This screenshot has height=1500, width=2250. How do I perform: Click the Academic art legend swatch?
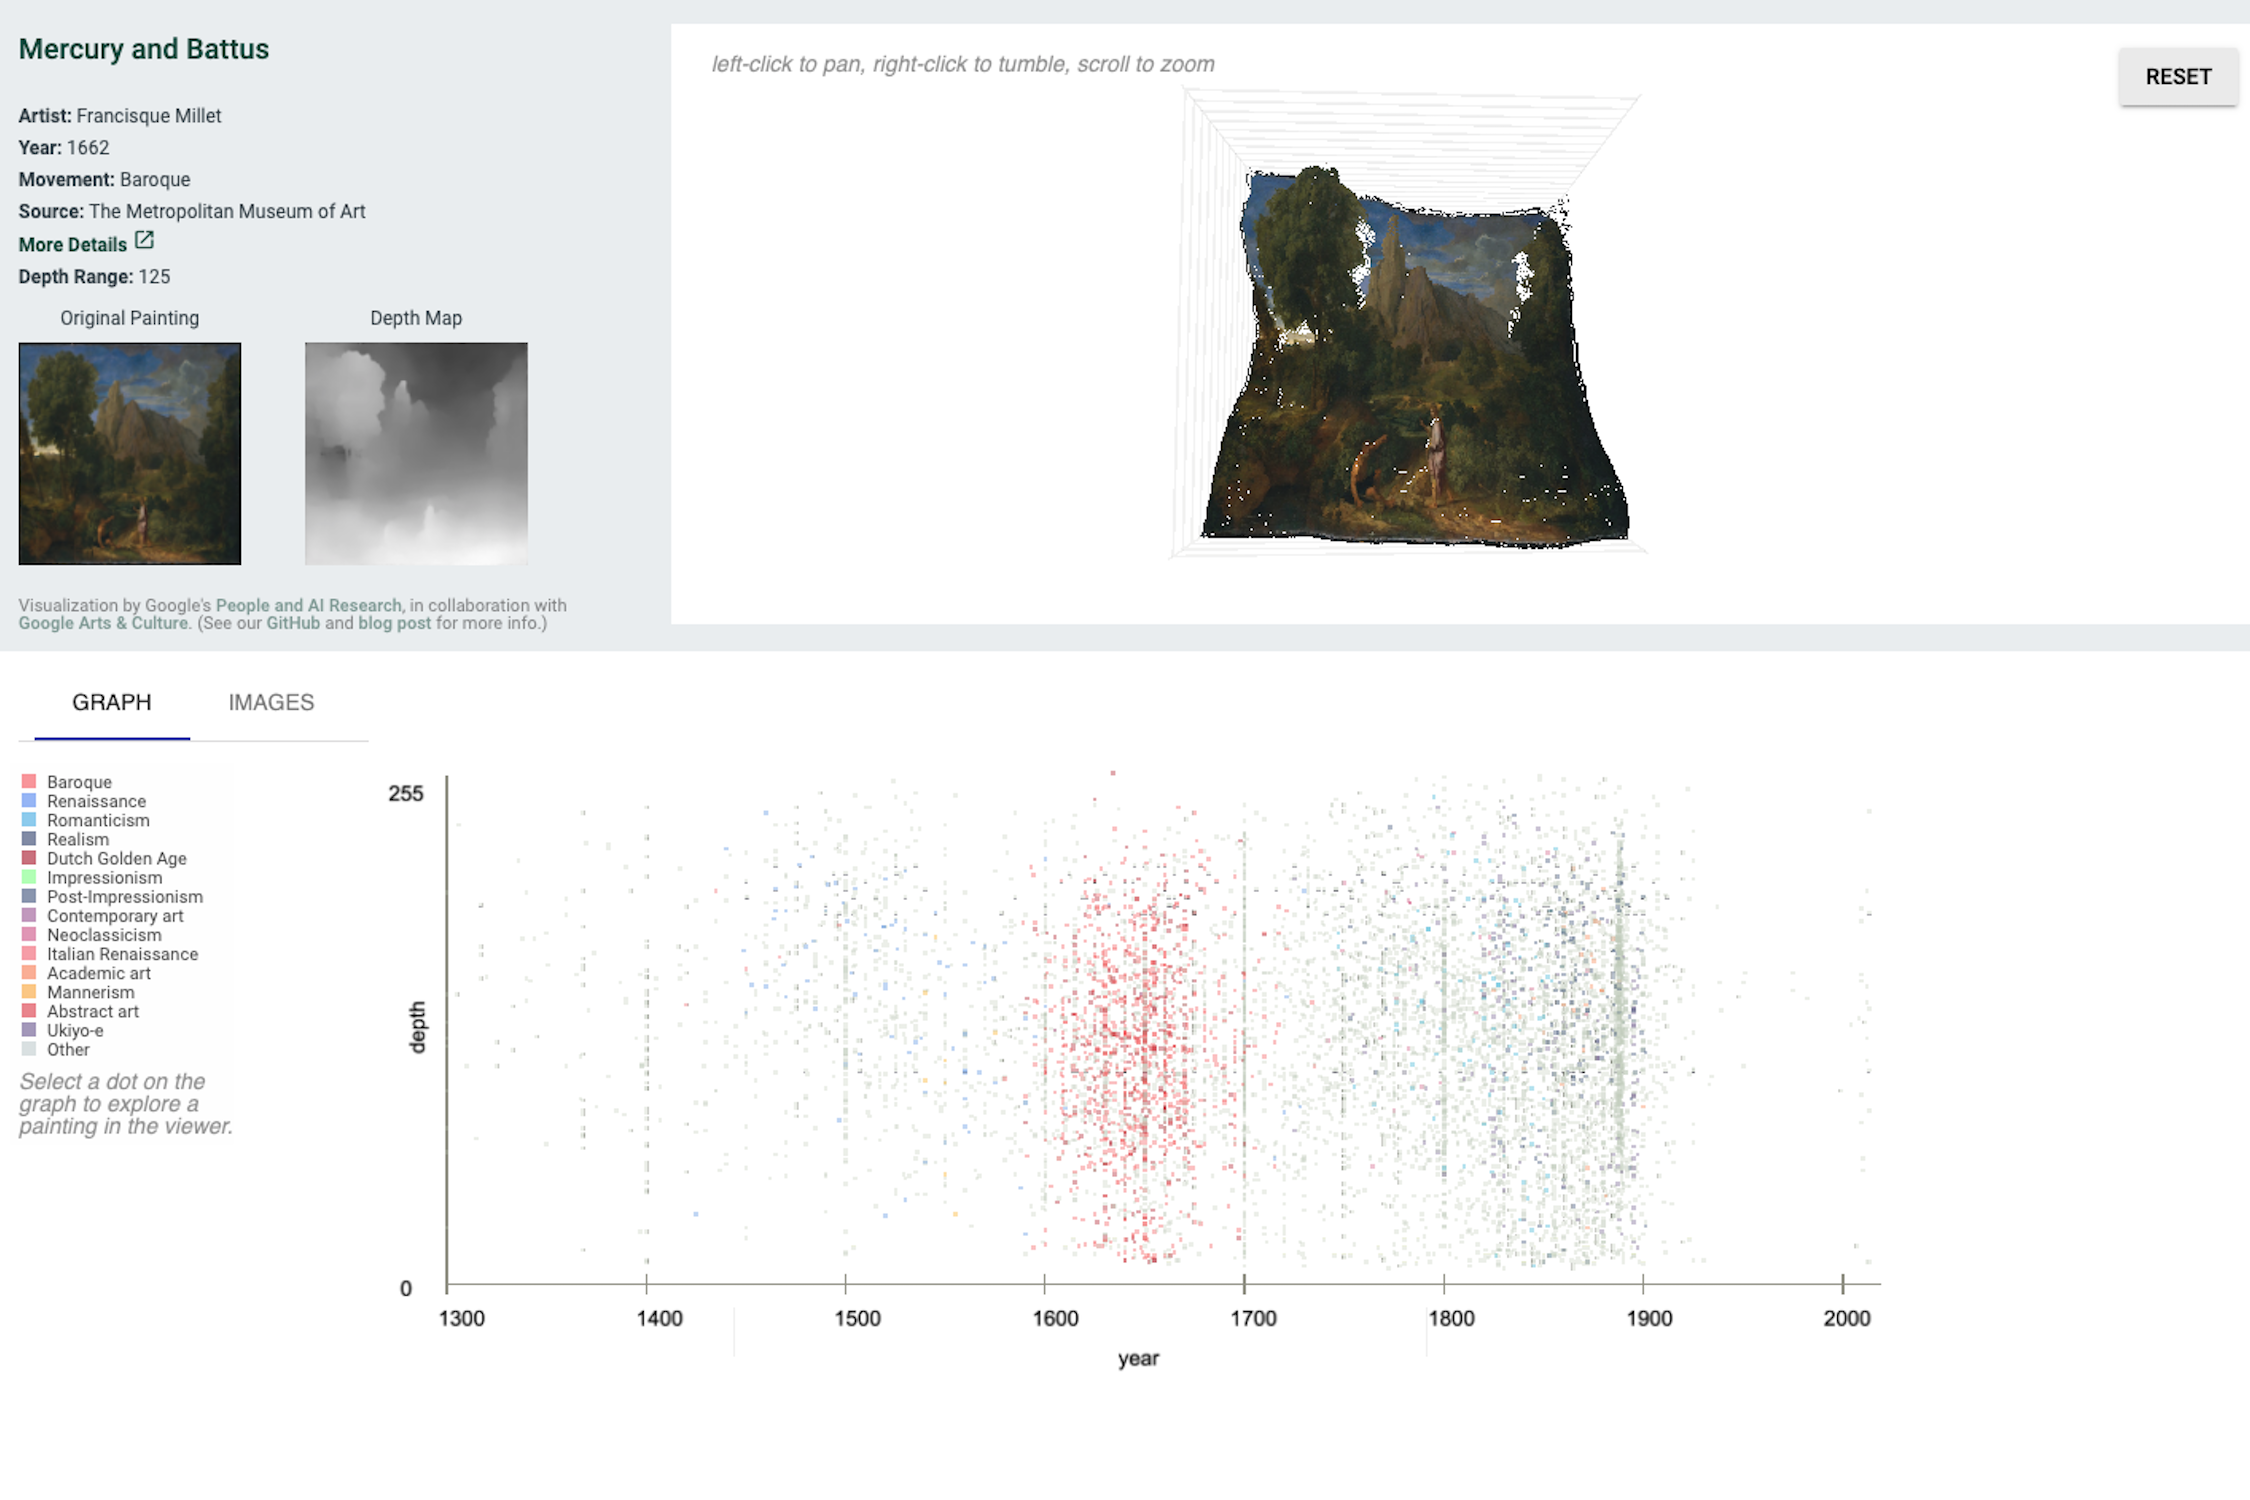click(x=29, y=973)
